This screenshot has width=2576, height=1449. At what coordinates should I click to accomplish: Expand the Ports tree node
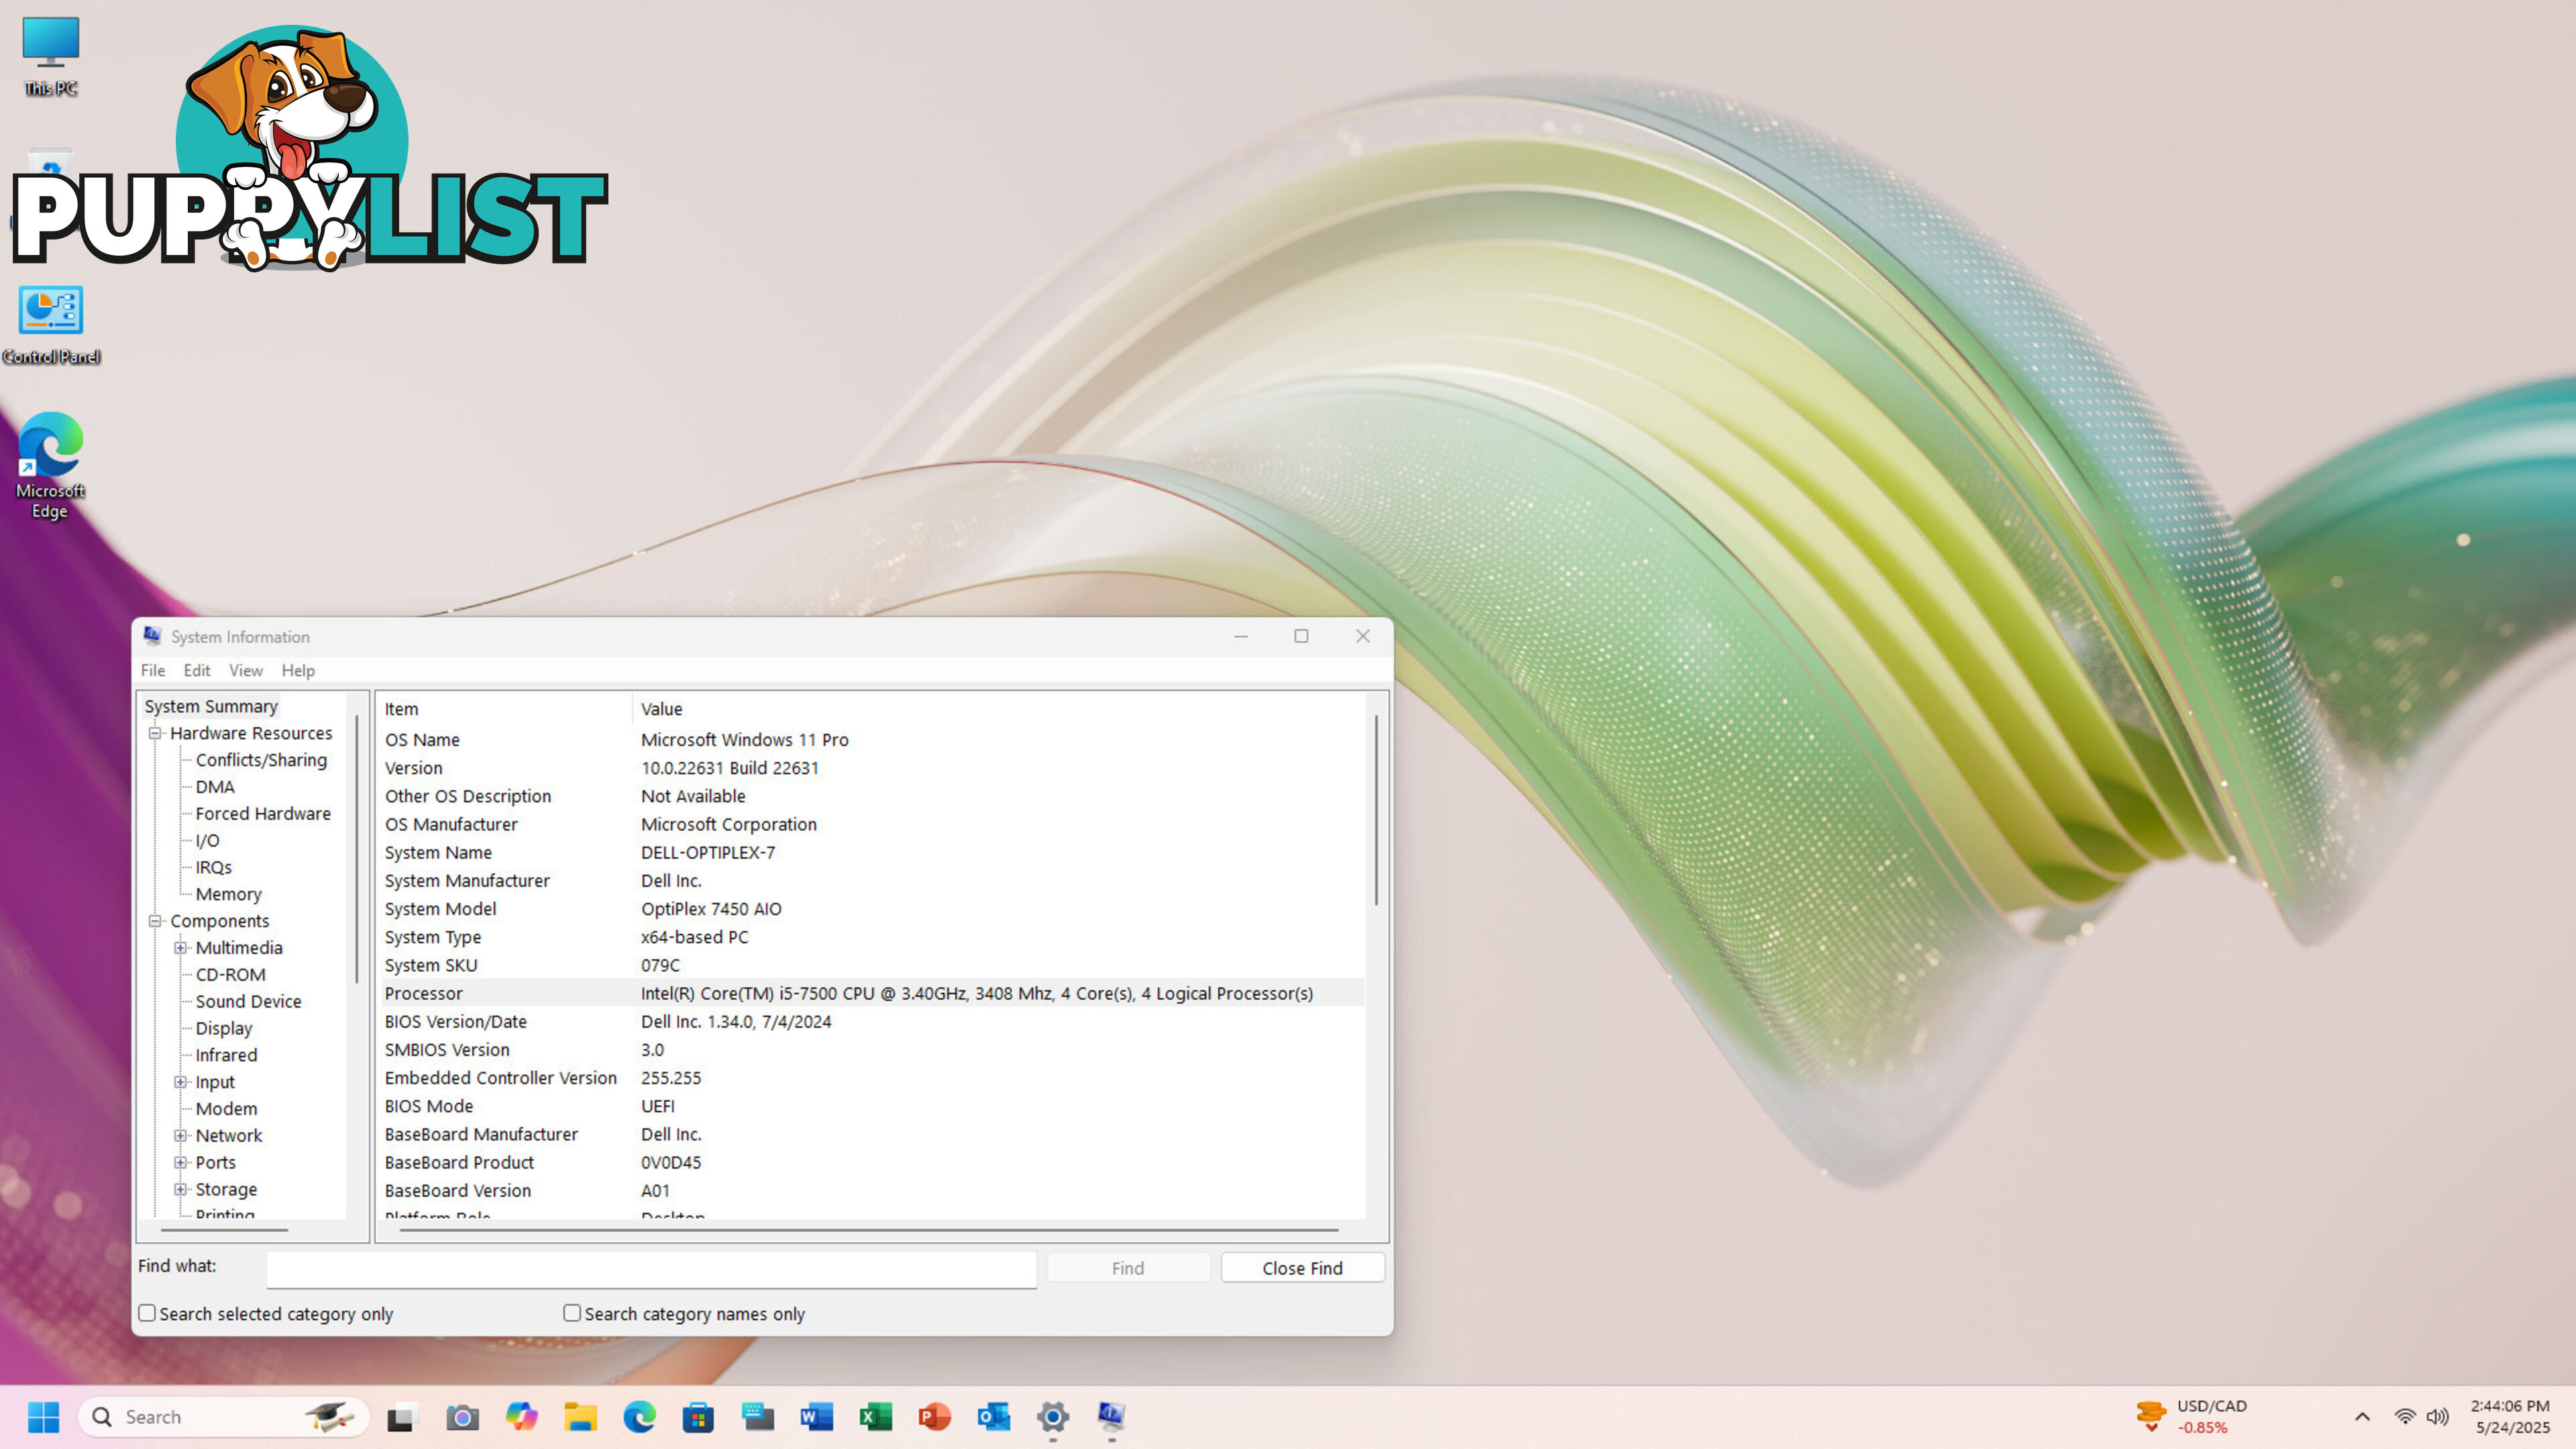(x=181, y=1162)
